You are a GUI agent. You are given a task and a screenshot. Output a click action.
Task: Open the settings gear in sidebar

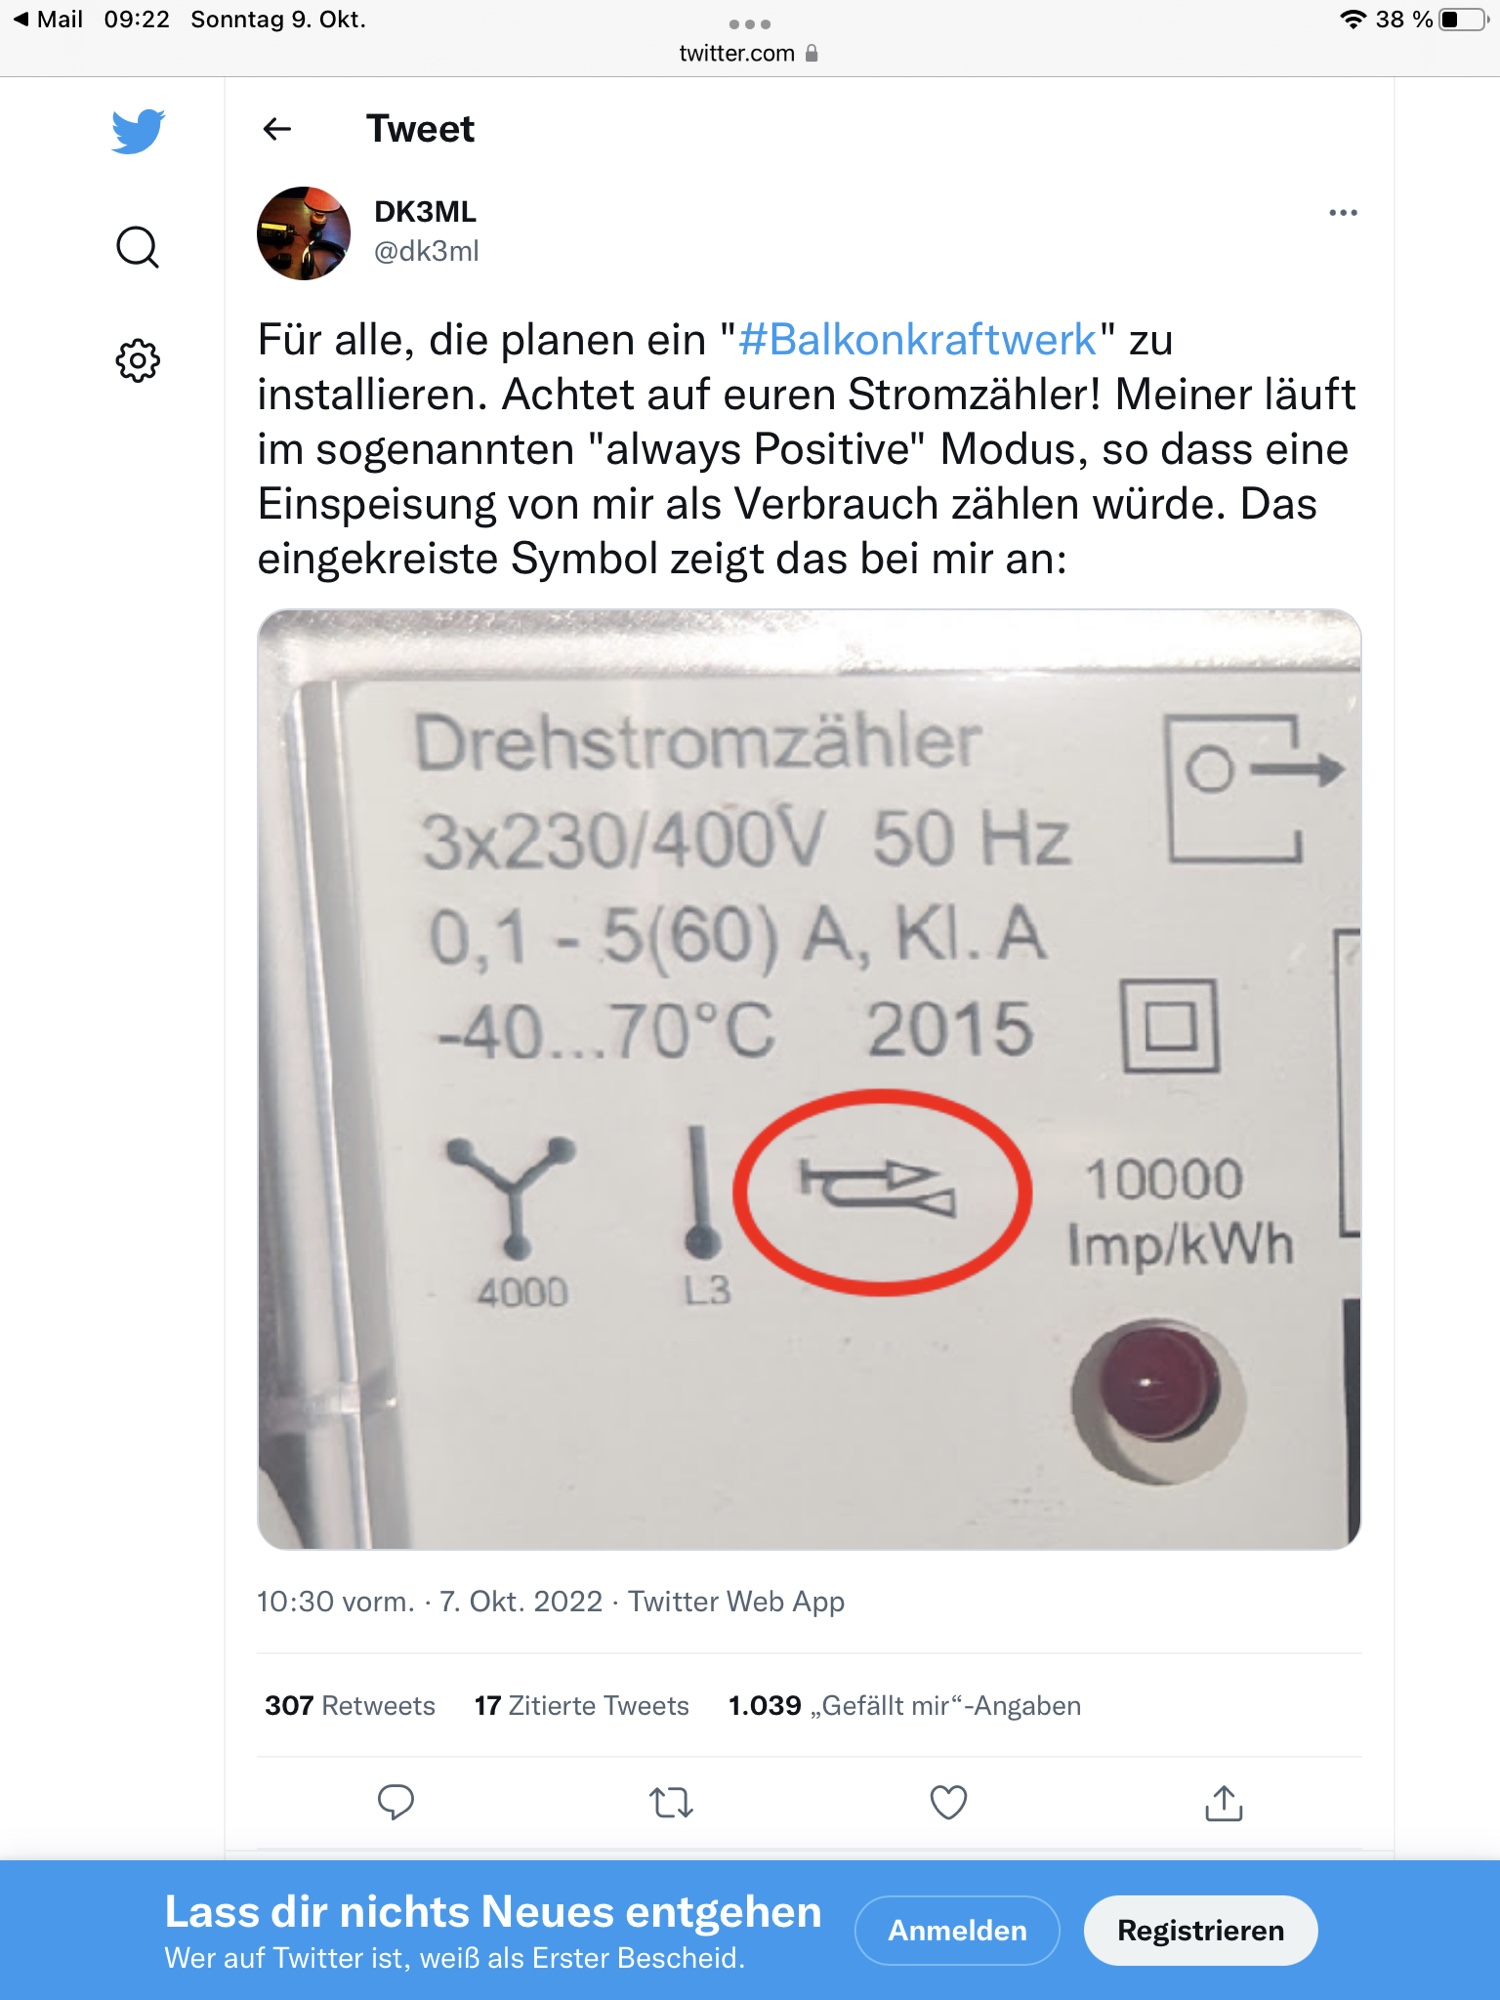[x=138, y=360]
